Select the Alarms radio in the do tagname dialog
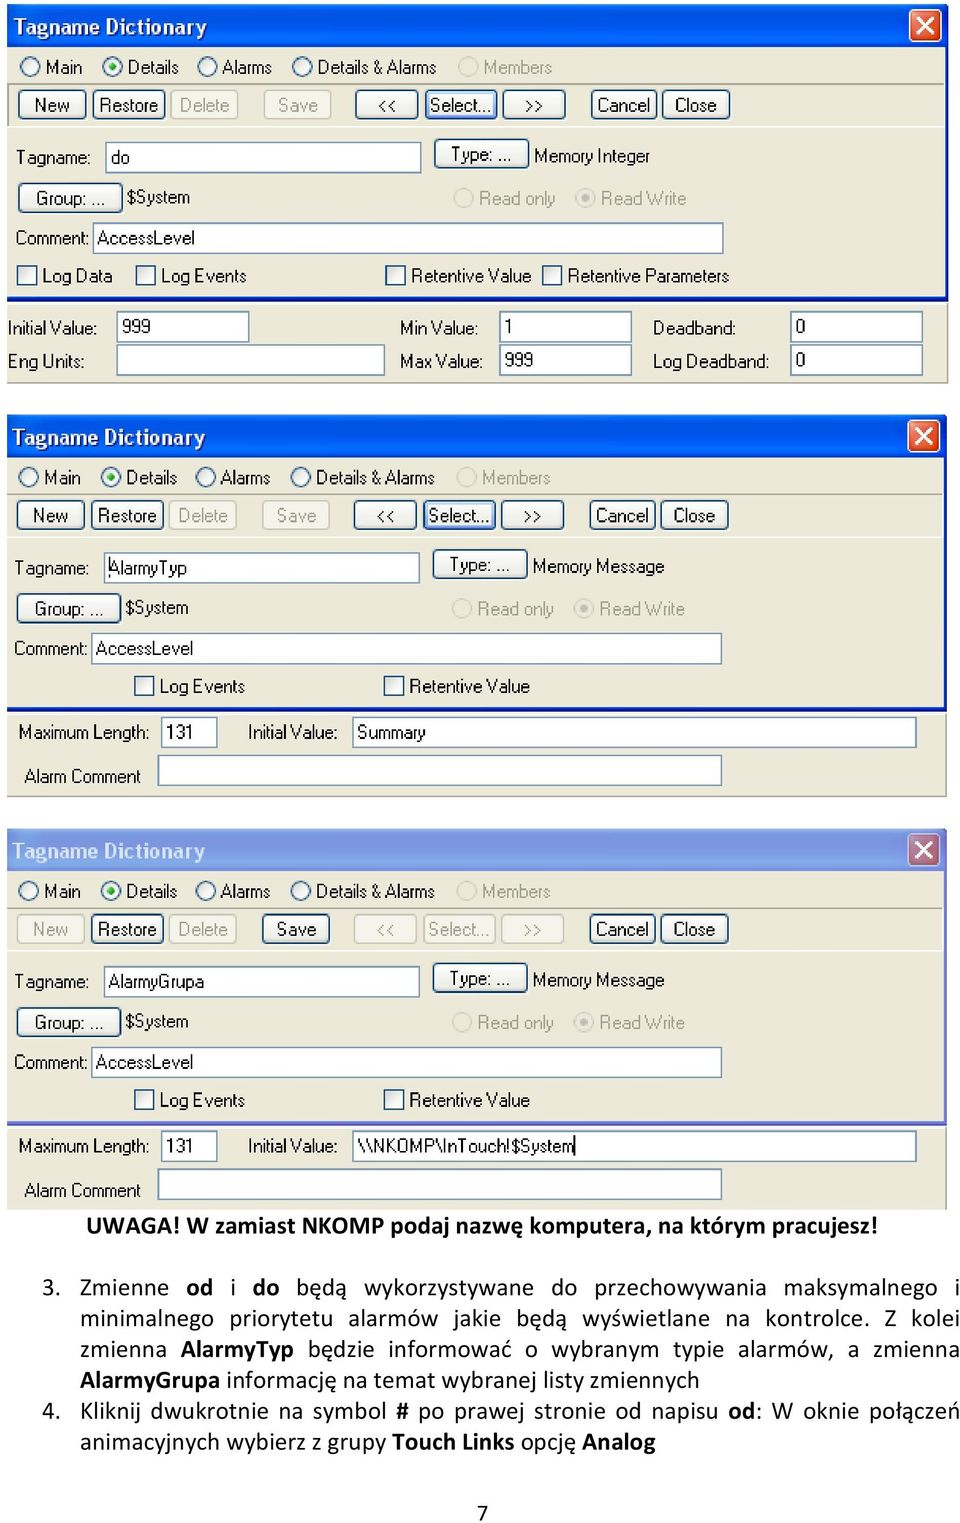The image size is (960, 1523). [x=207, y=67]
